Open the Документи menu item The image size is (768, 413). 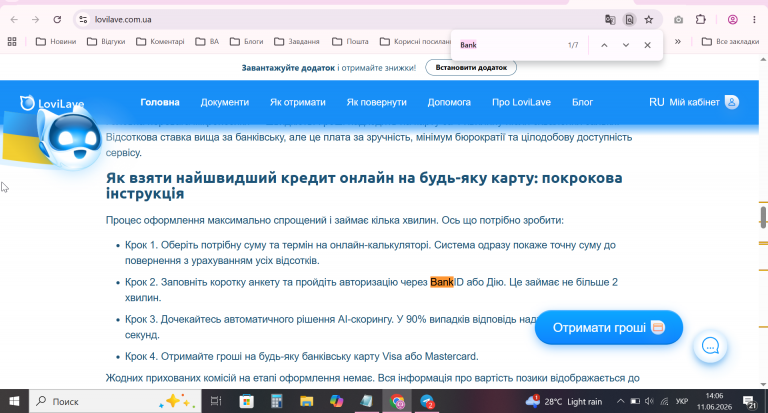(225, 102)
